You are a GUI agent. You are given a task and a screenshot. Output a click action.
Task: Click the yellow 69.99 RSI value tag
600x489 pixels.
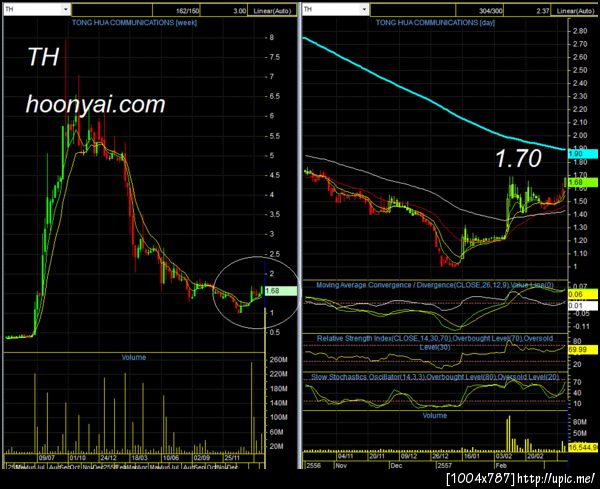tap(583, 349)
